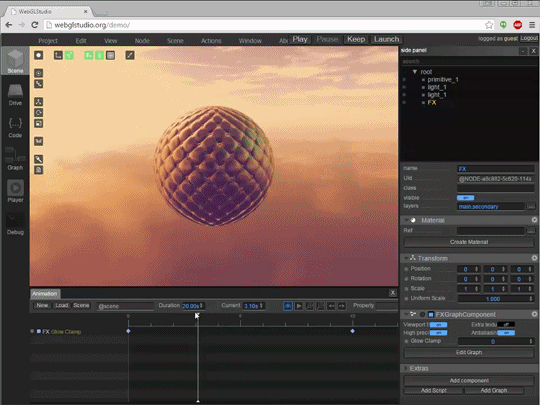Click the Add component button
This screenshot has height=405, width=540.
469,381
